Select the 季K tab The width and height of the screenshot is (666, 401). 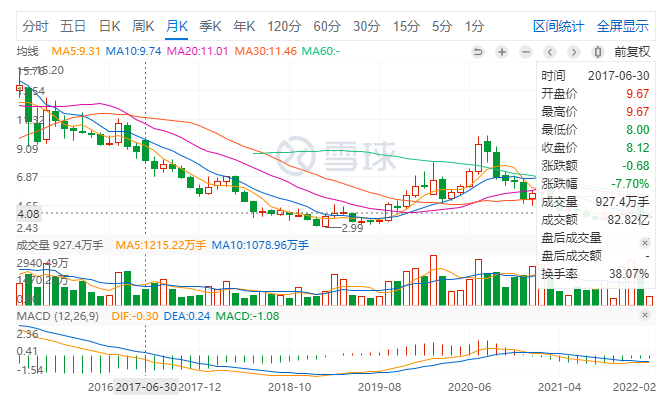coord(210,26)
